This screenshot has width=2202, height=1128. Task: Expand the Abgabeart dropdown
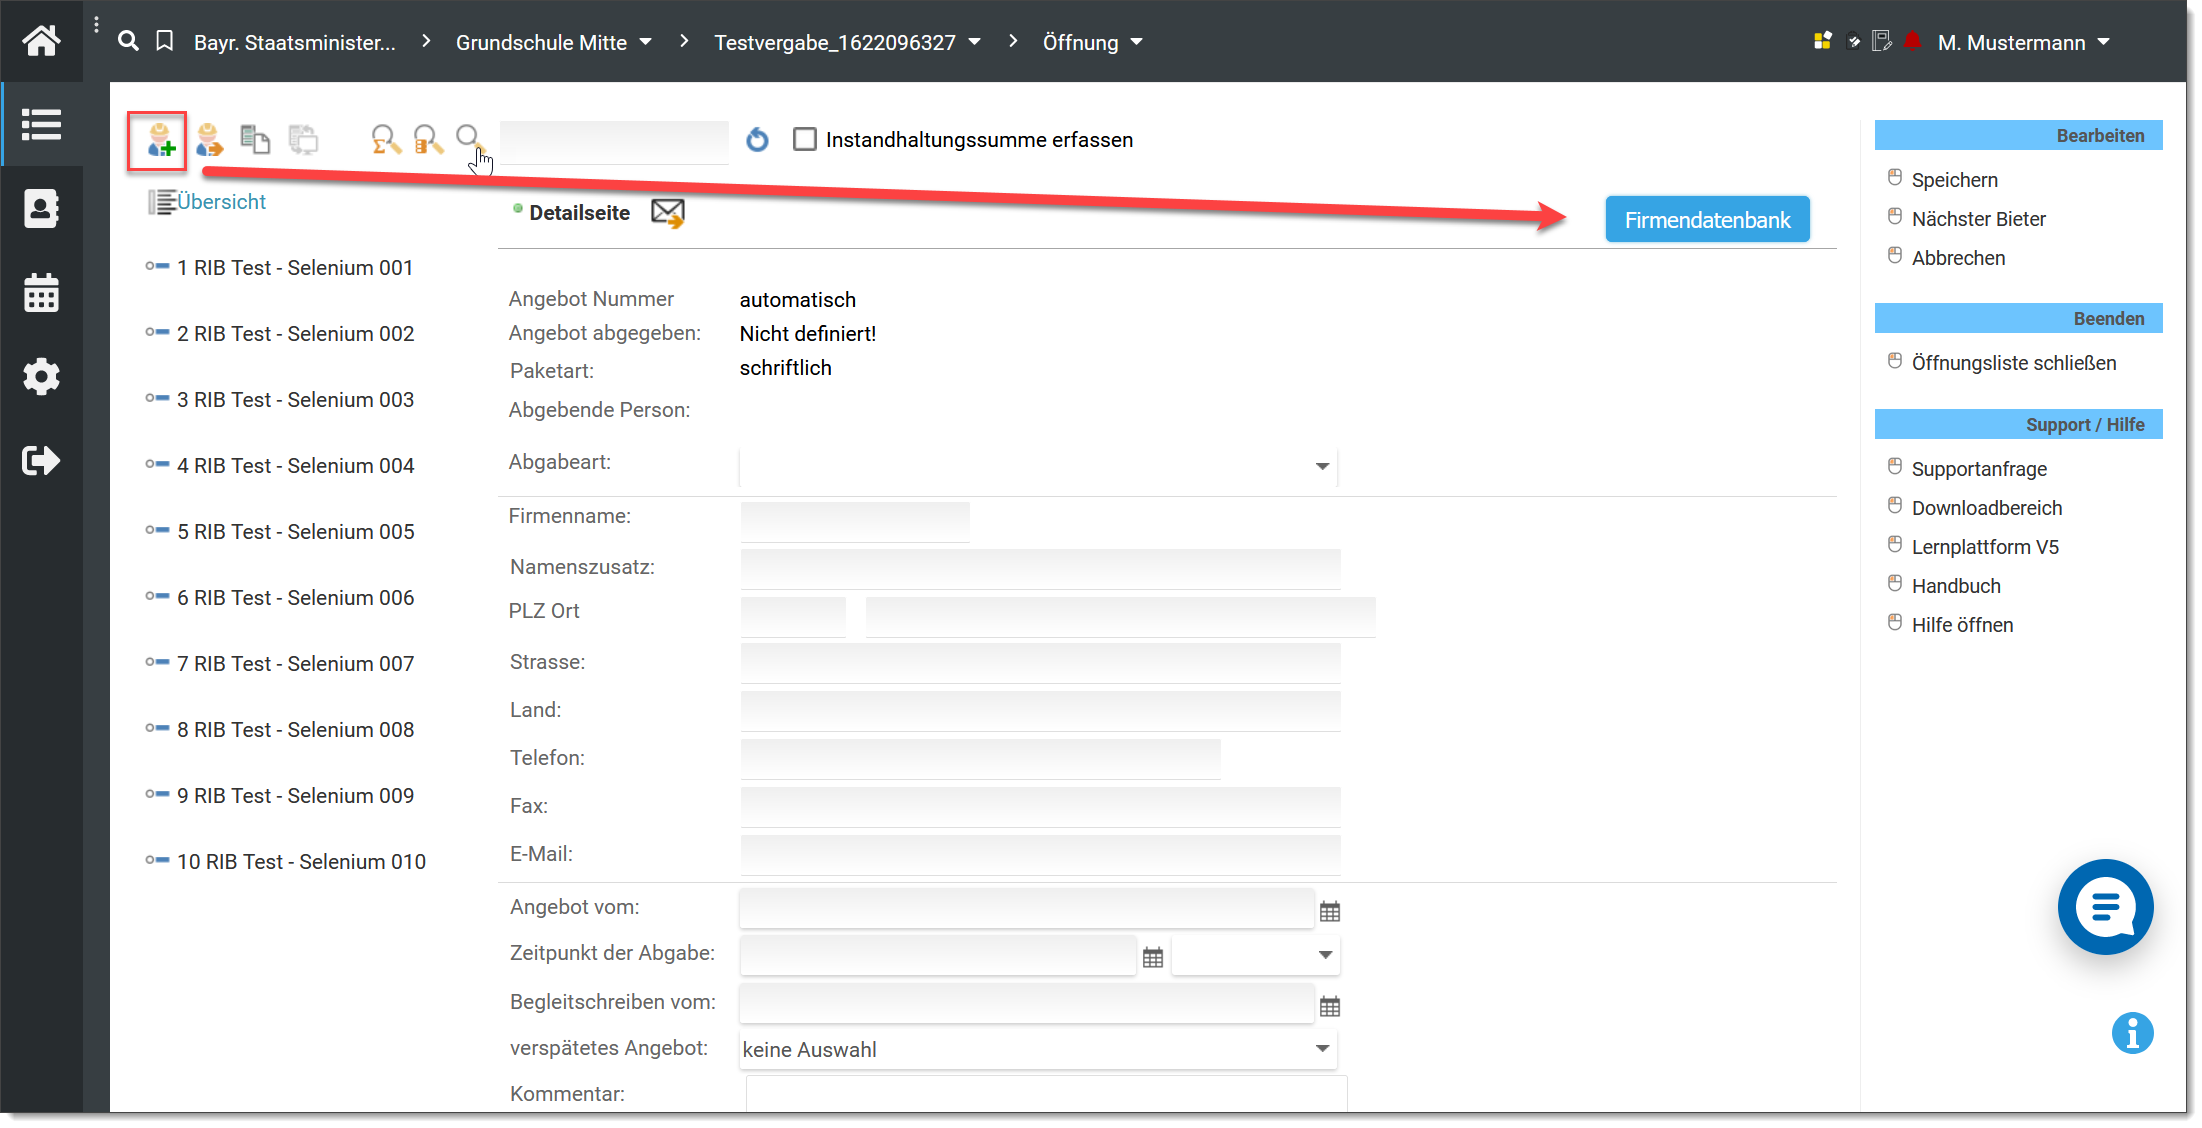click(x=1038, y=466)
